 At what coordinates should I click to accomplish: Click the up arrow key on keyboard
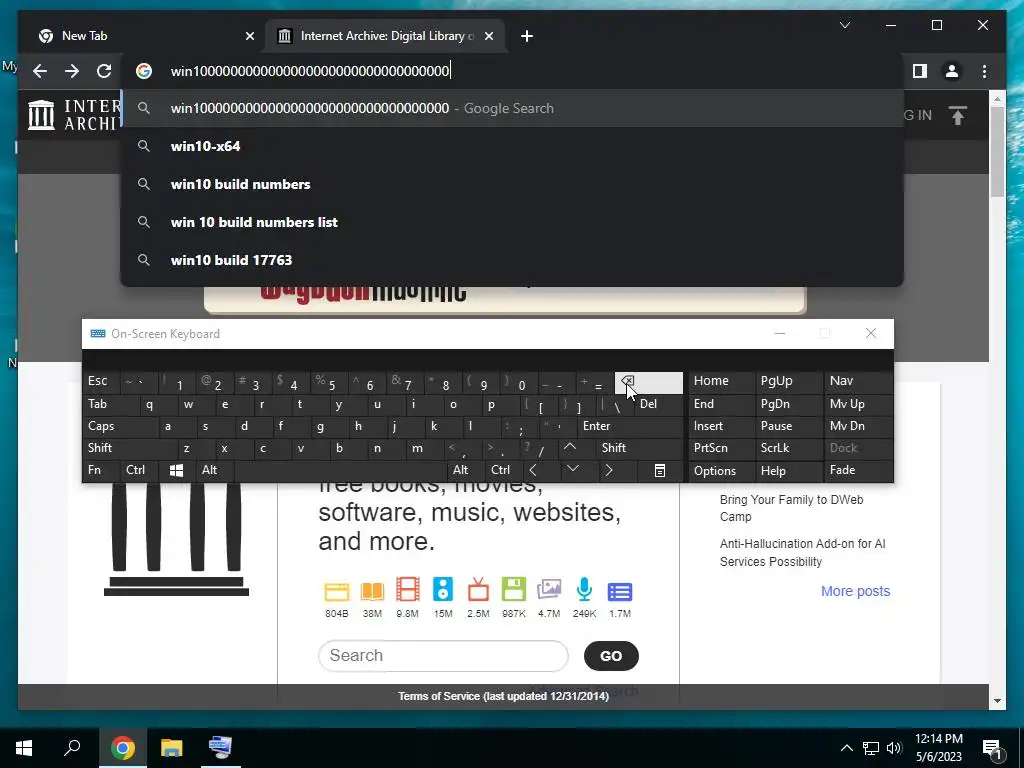(x=570, y=448)
